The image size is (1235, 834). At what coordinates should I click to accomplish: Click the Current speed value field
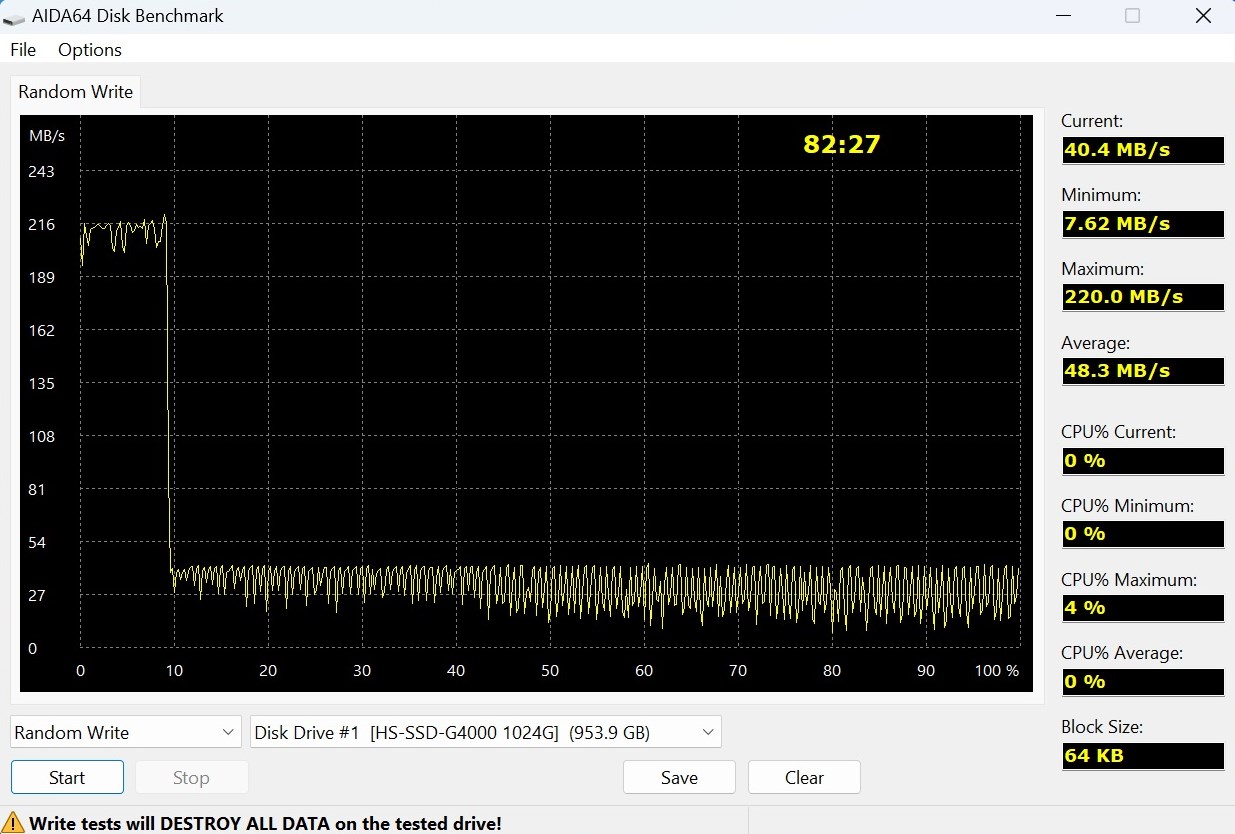tap(1142, 150)
